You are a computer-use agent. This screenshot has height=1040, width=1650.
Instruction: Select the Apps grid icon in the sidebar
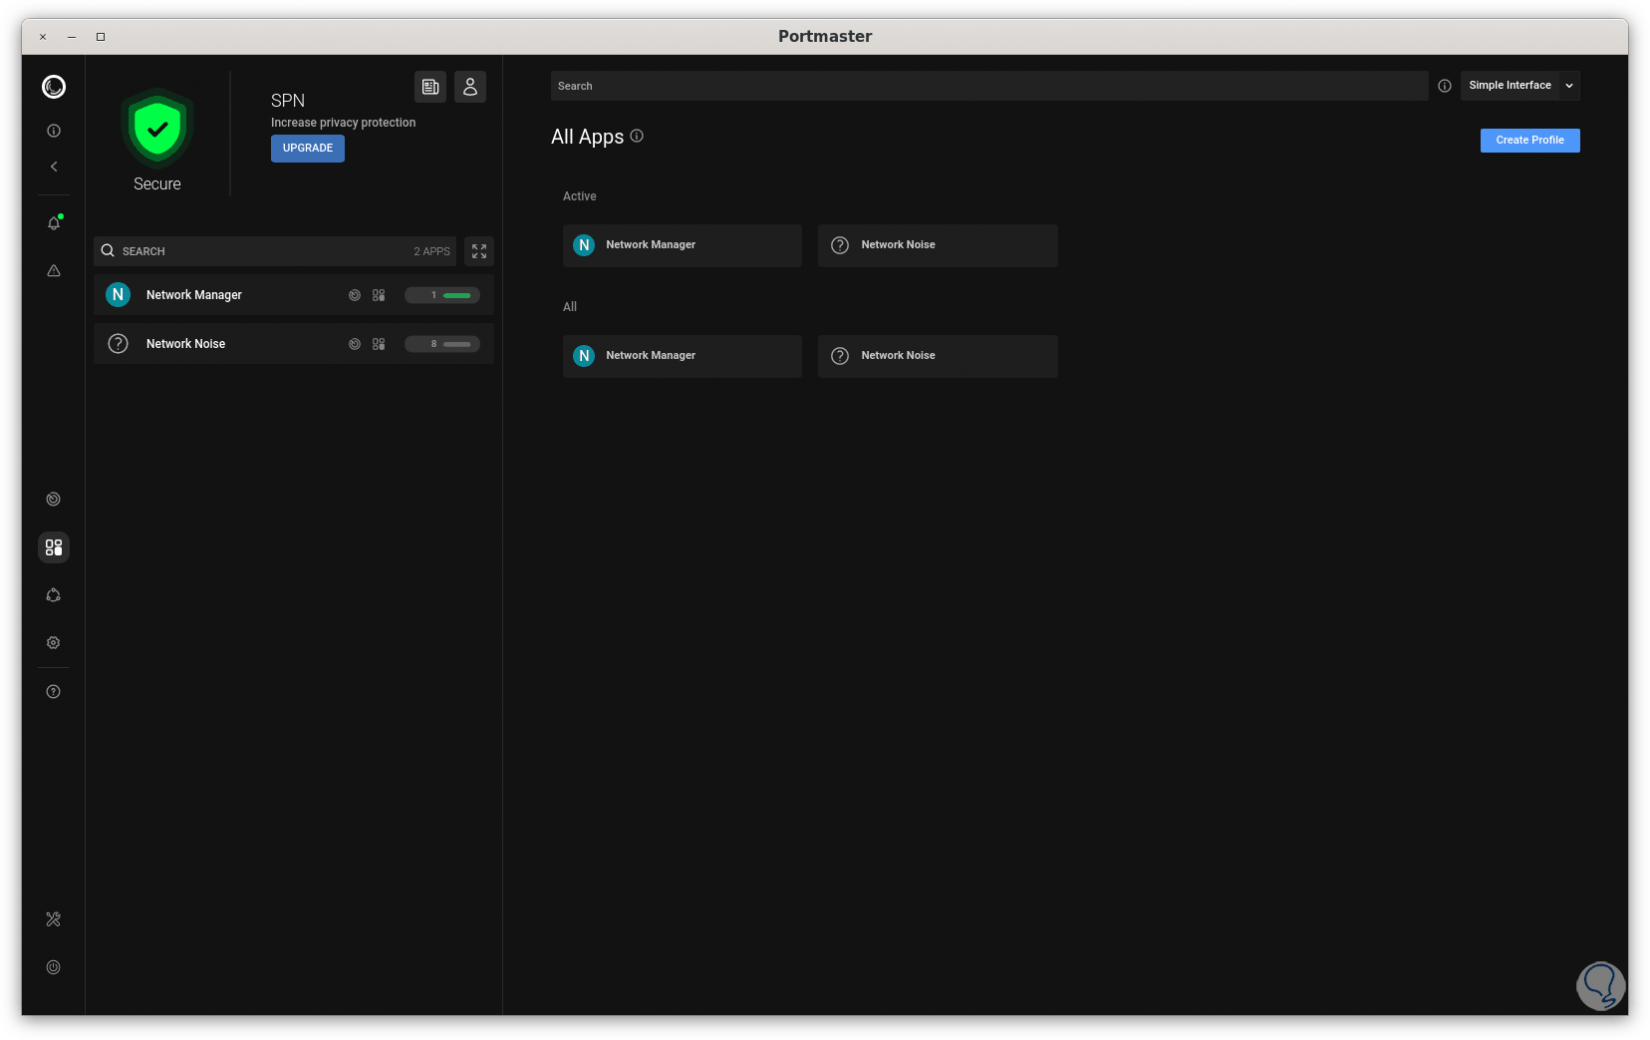point(54,547)
